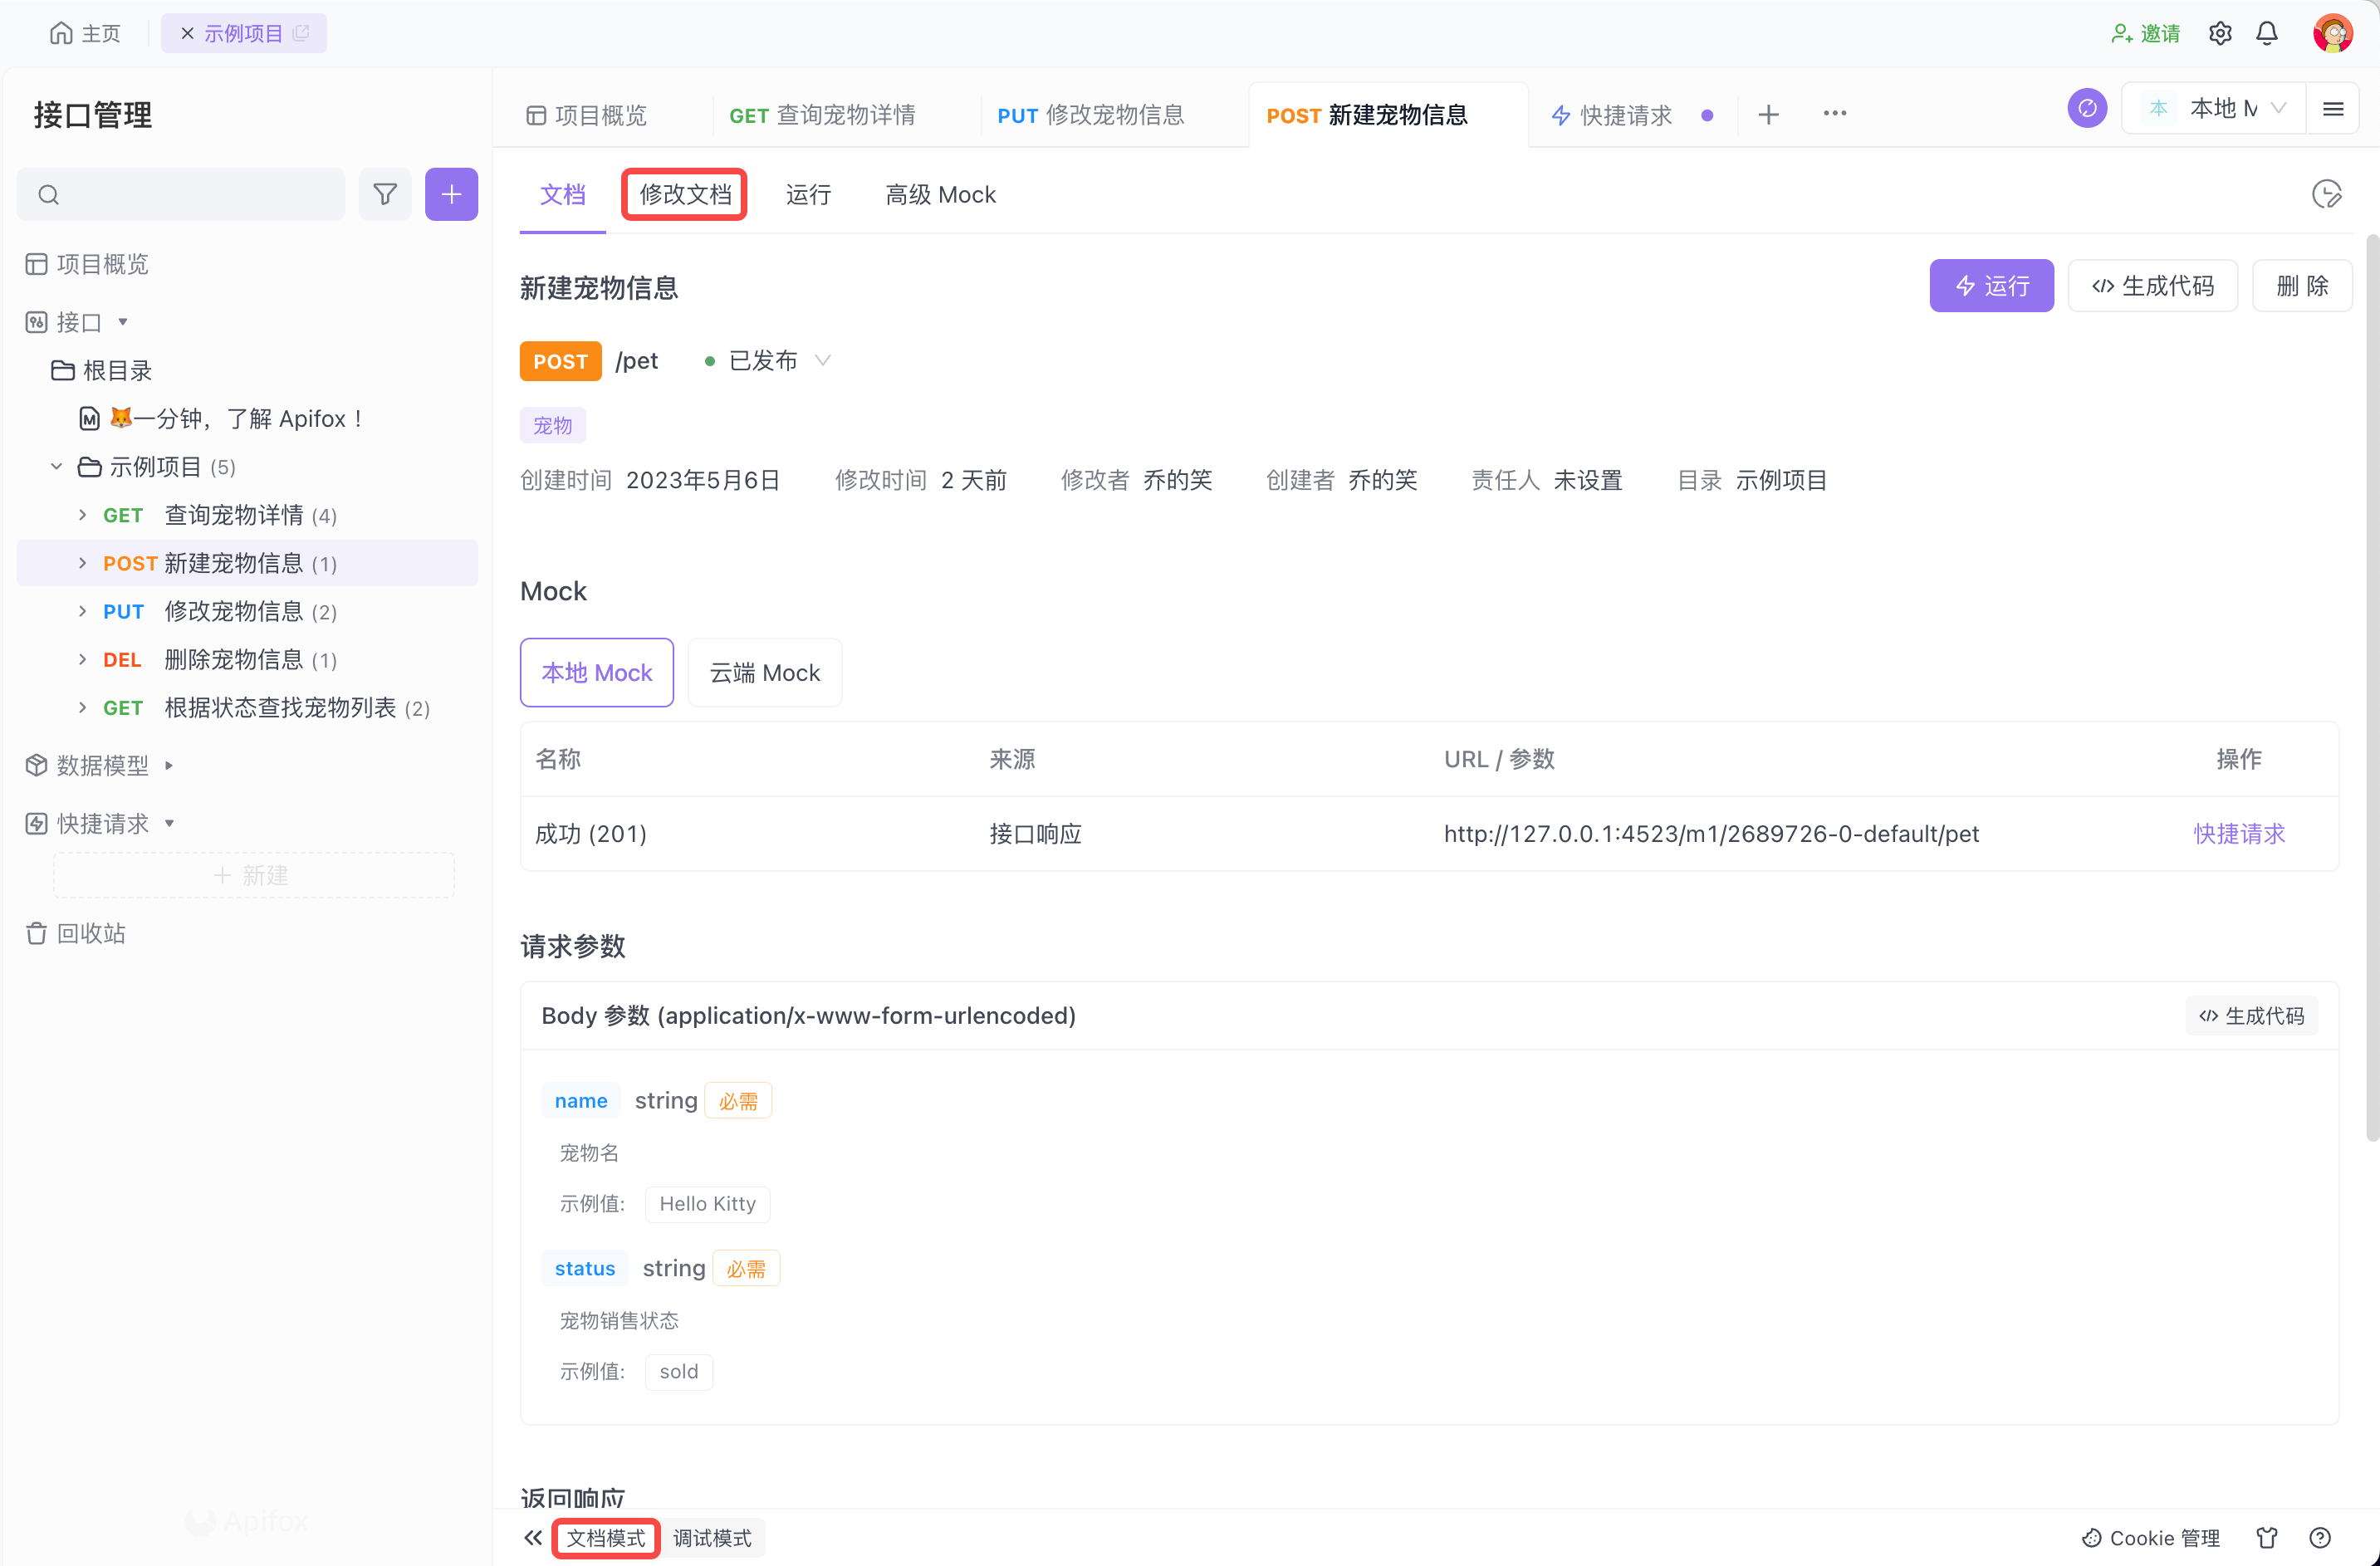The image size is (2380, 1566).
Task: Click the 快捷请求 link in Mock table
Action: tap(2238, 833)
